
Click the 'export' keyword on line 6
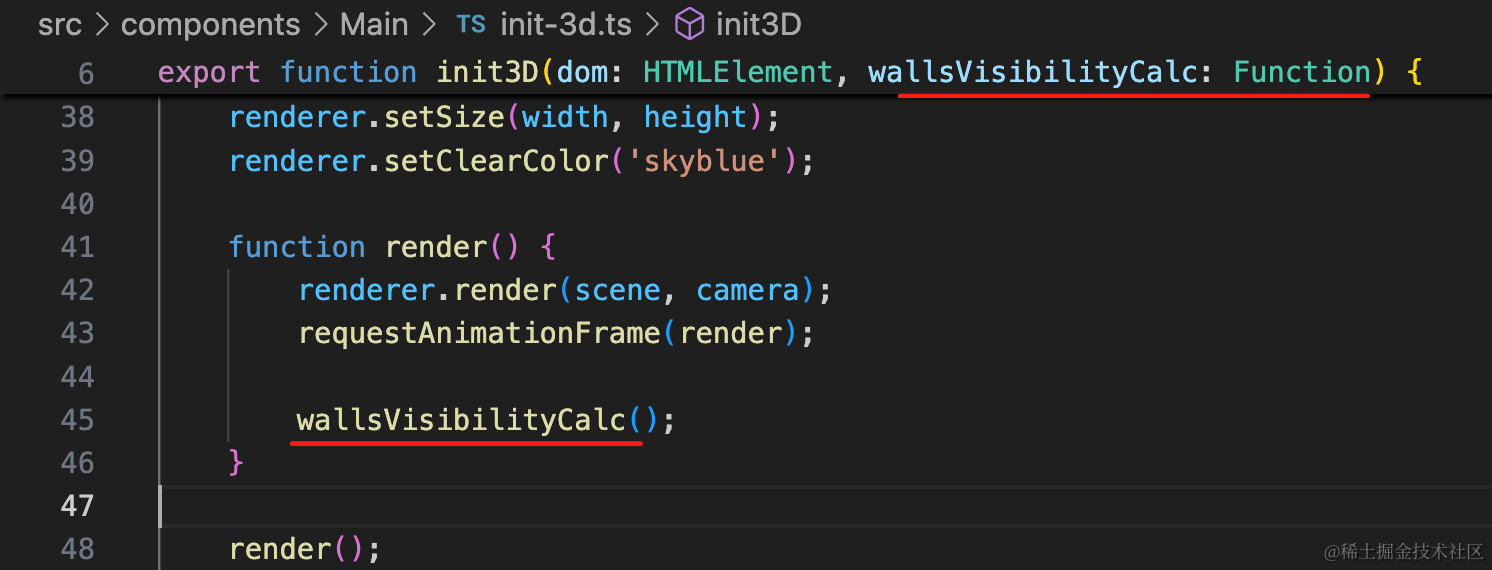pos(209,72)
